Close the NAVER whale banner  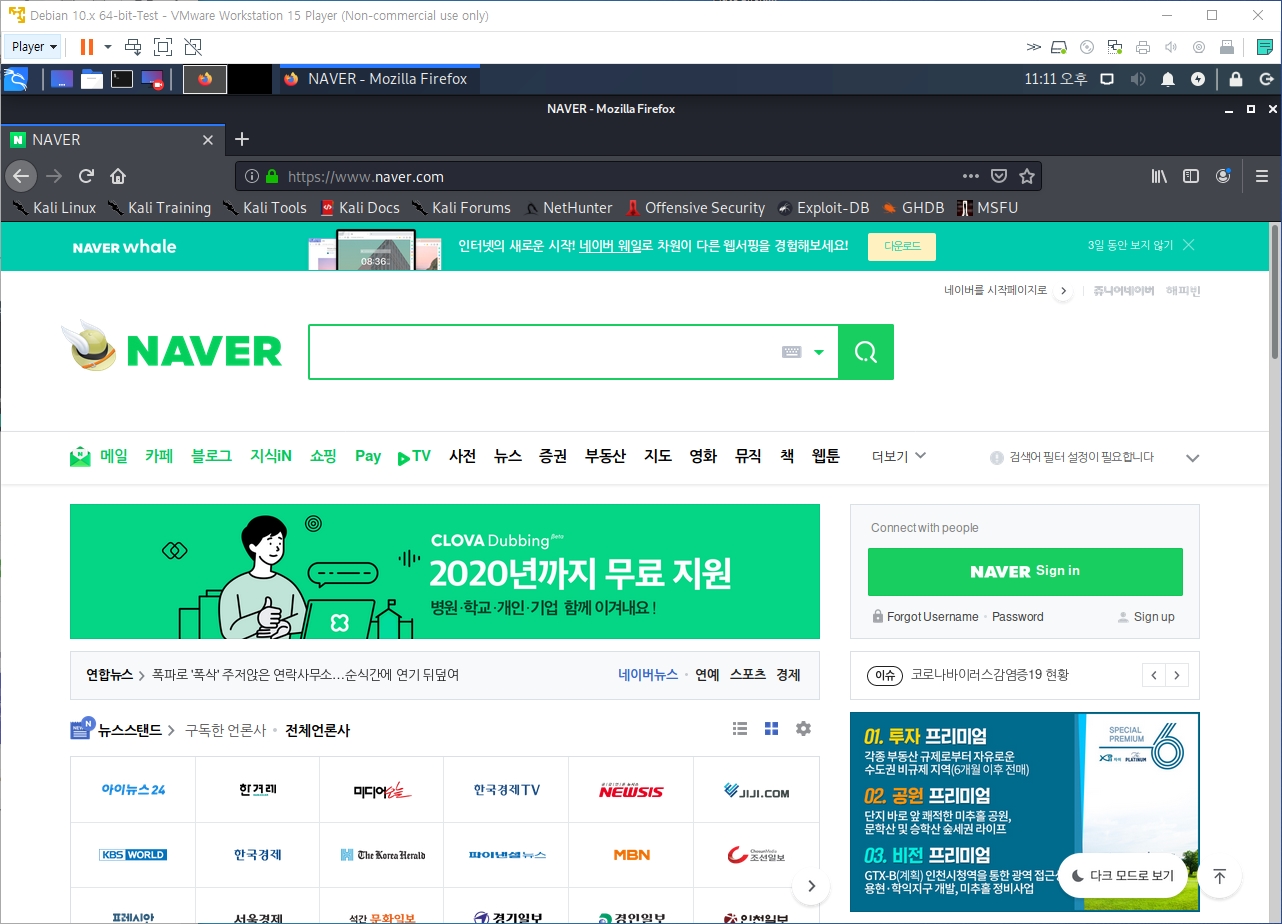[1188, 245]
